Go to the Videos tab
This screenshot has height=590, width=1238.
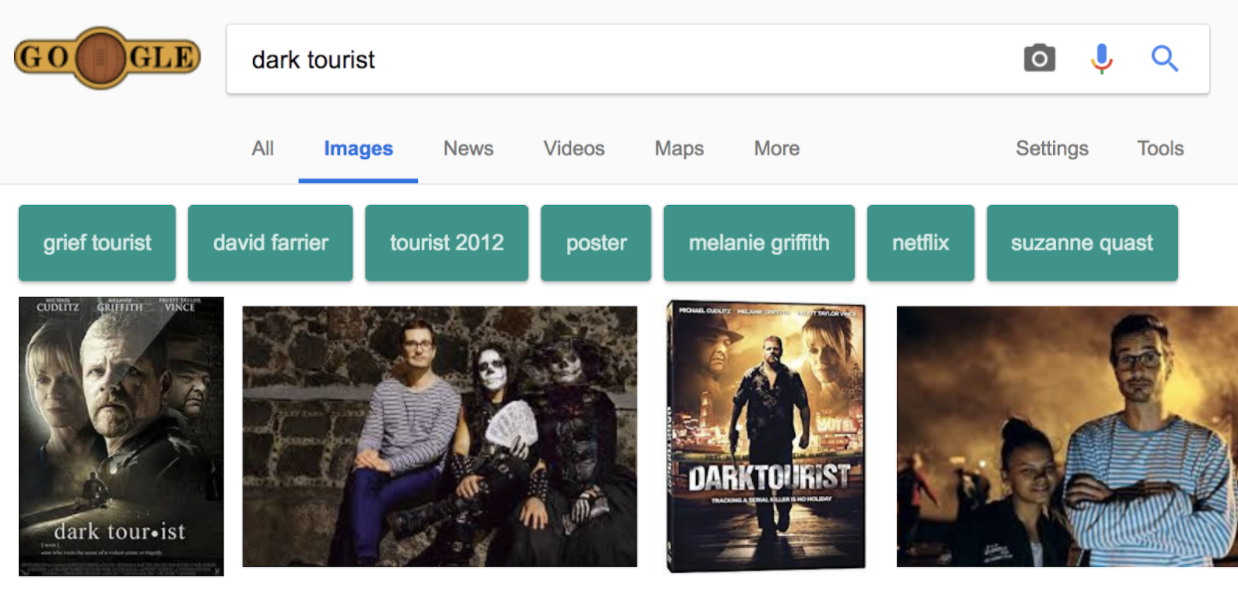coord(574,149)
